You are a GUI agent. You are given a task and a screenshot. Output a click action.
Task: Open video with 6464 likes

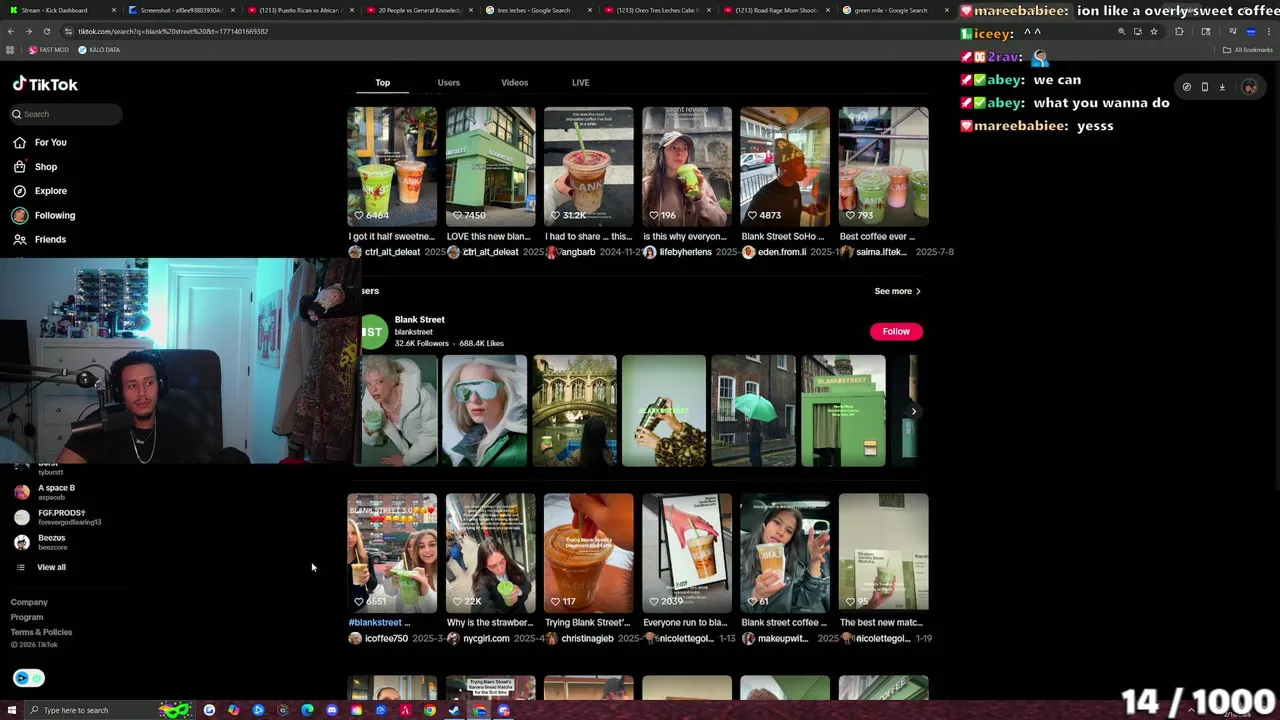tap(392, 166)
